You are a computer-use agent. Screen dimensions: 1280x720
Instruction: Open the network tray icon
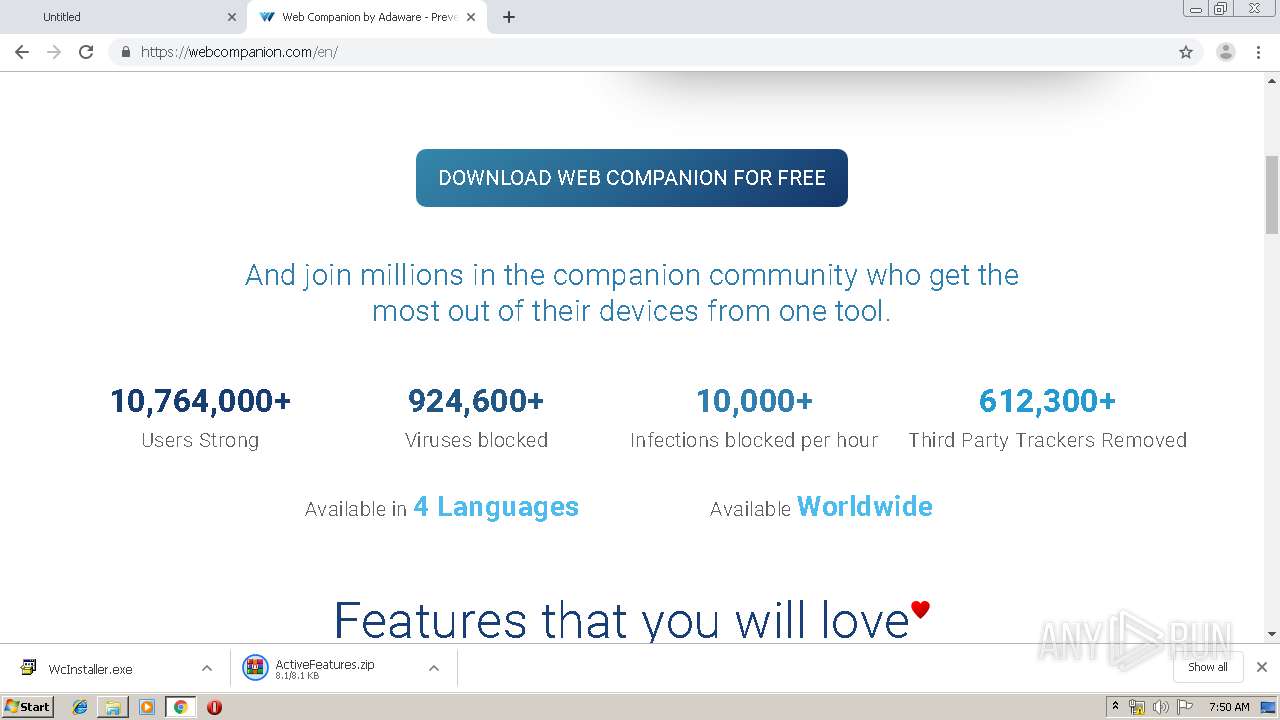[x=1137, y=707]
